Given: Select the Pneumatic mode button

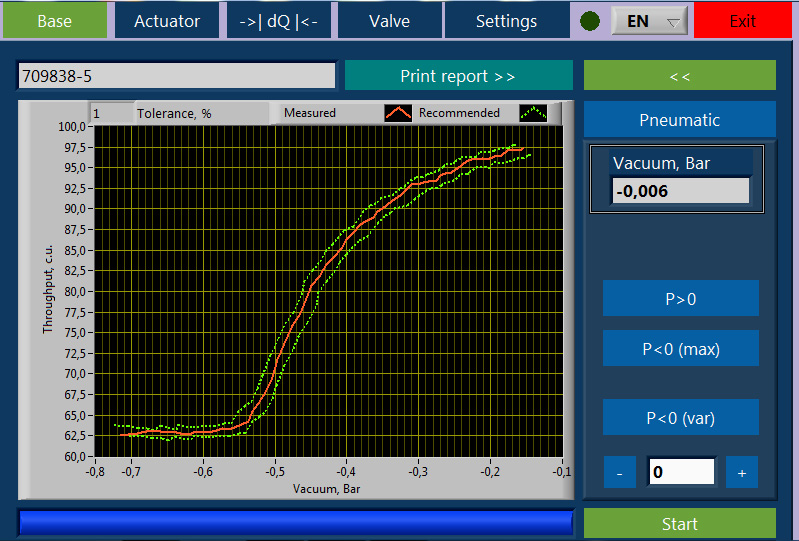Looking at the screenshot, I should [x=679, y=120].
